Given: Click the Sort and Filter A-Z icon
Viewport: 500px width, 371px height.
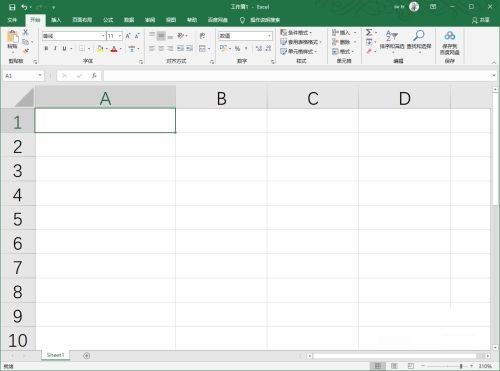Looking at the screenshot, I should [x=392, y=35].
